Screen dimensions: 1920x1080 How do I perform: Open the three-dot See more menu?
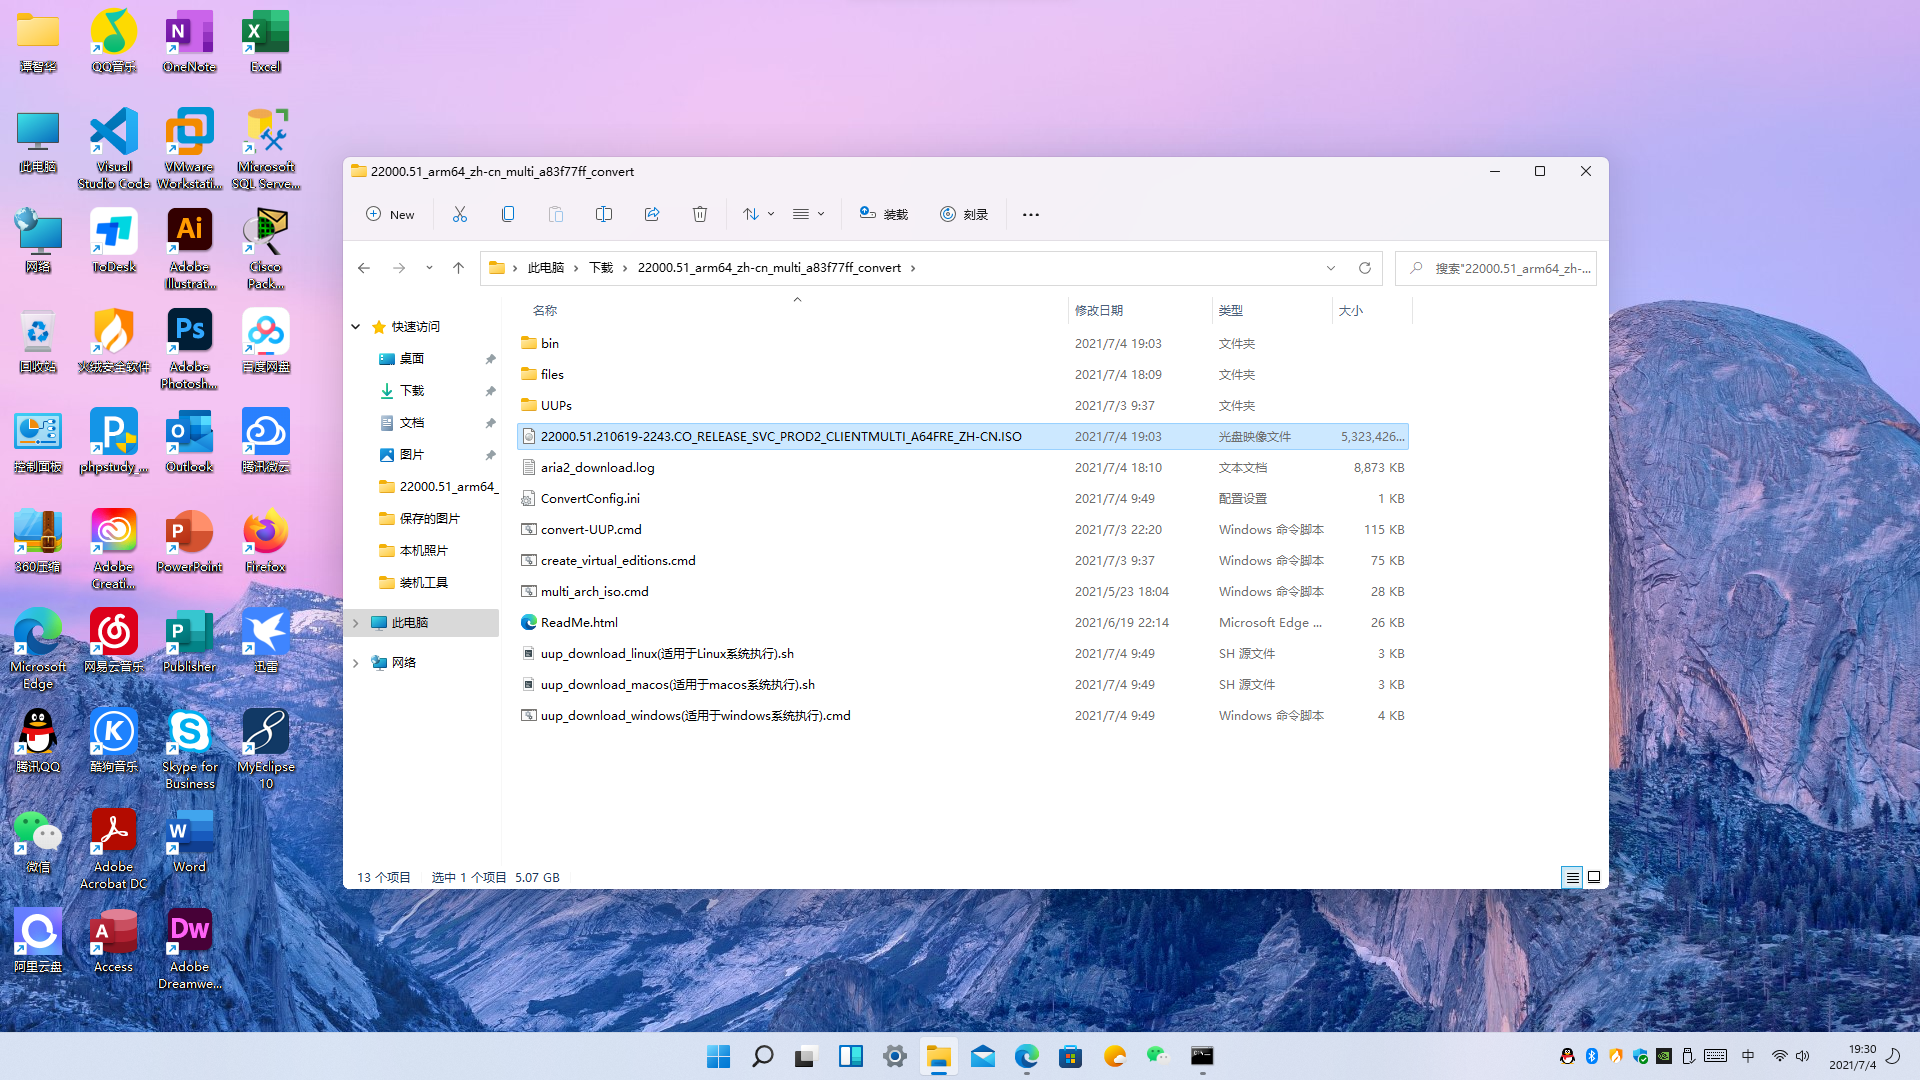coord(1031,214)
